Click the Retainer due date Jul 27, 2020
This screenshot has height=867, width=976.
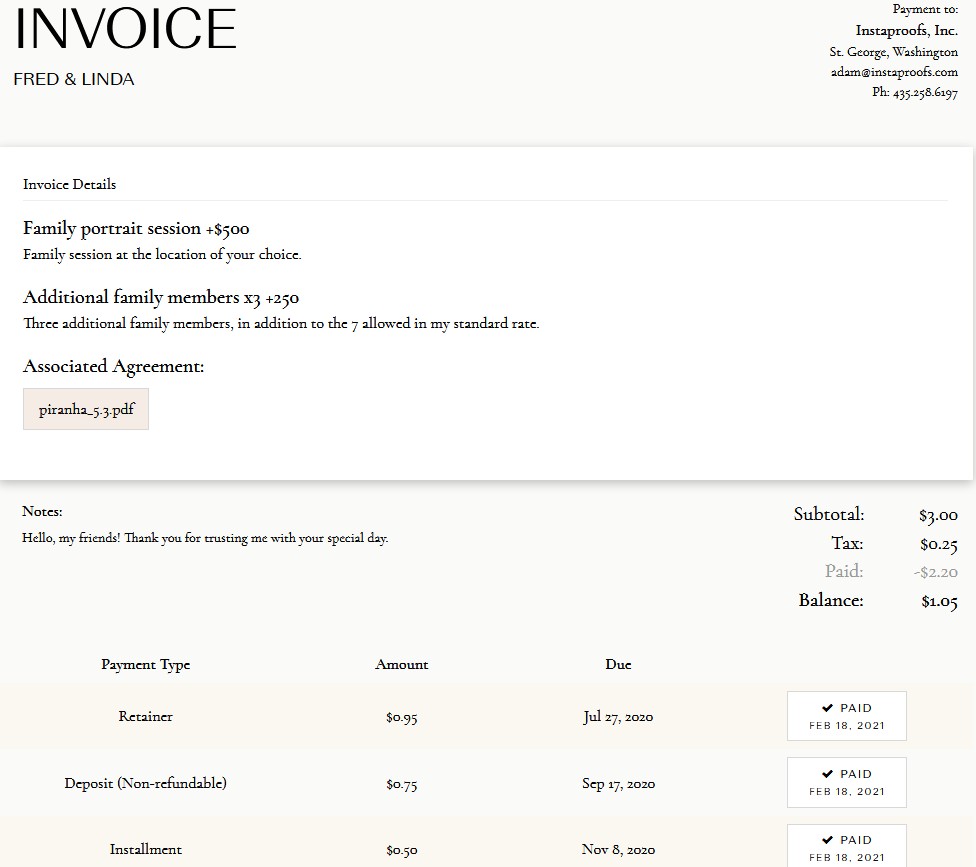click(618, 717)
